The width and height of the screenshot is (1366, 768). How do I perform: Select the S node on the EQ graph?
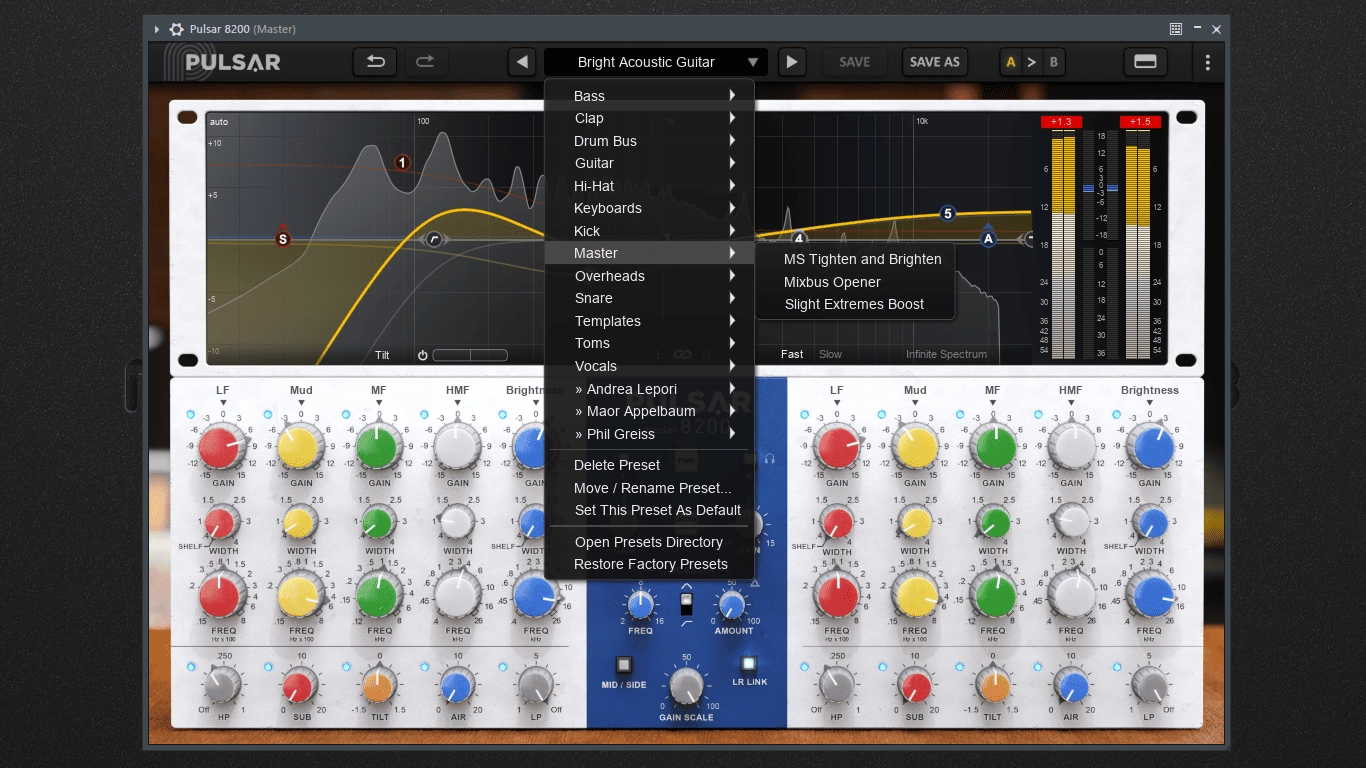(x=283, y=239)
